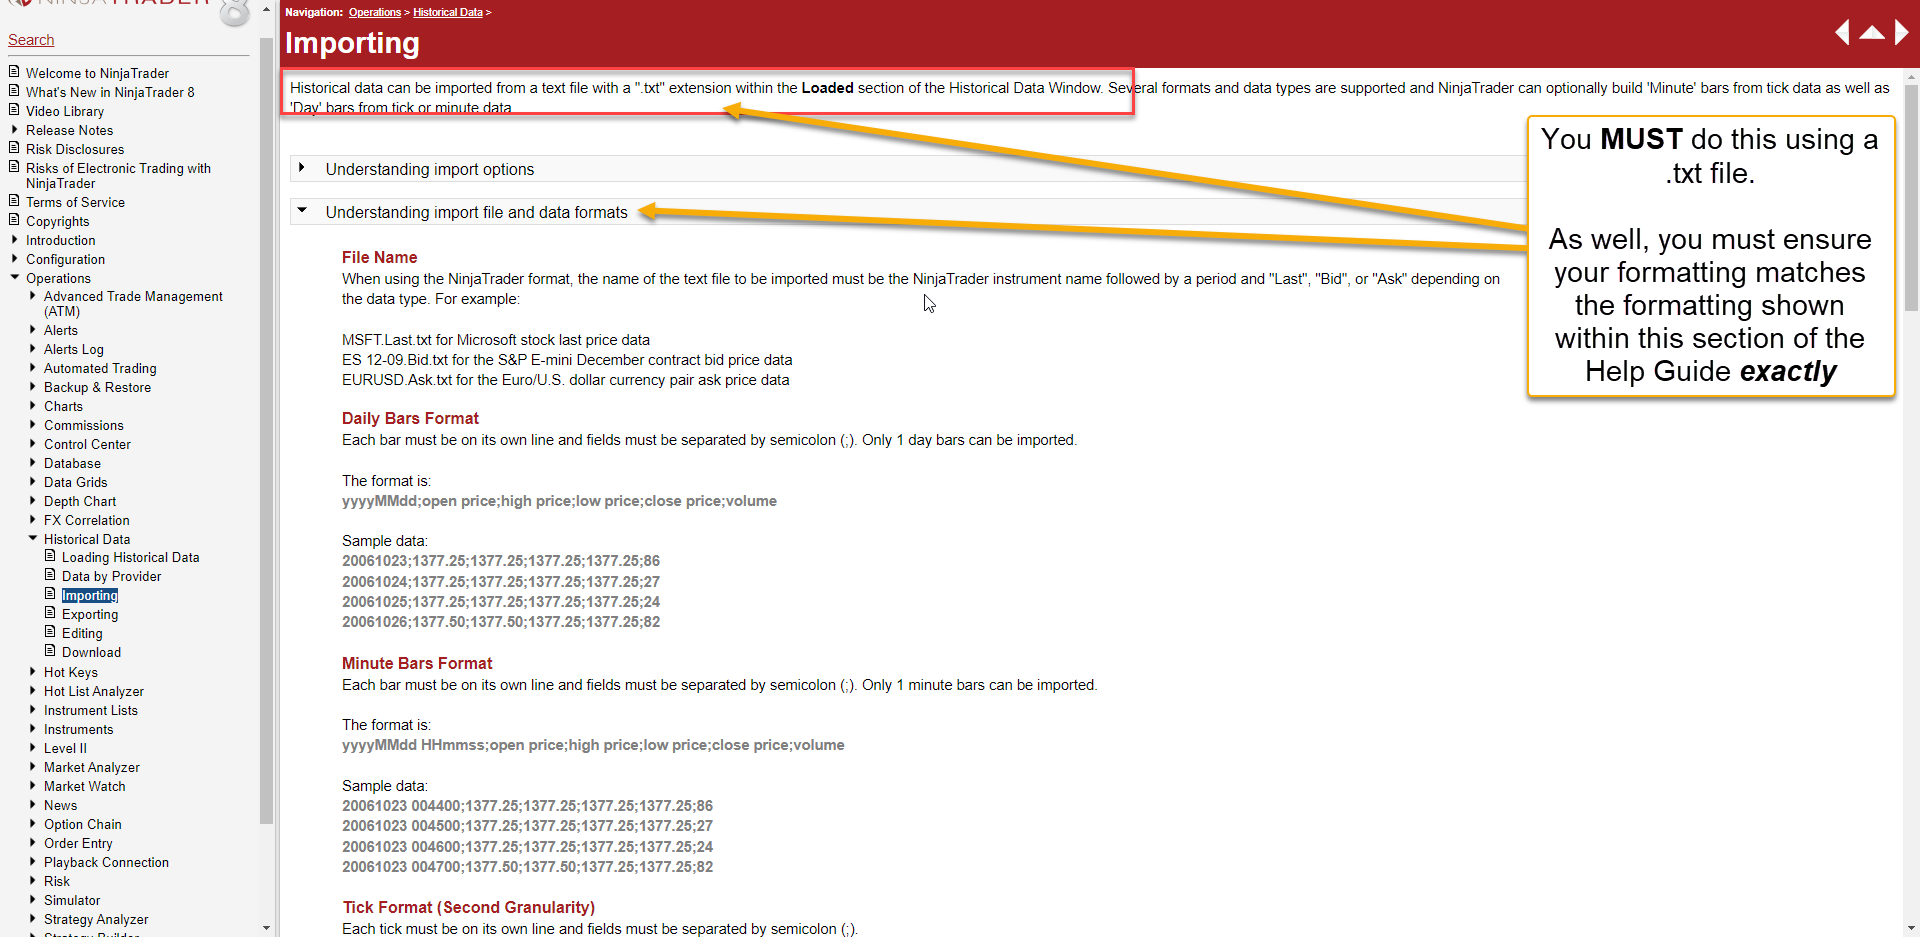Expand the Alerts tree node
This screenshot has width=1920, height=937.
tap(33, 330)
